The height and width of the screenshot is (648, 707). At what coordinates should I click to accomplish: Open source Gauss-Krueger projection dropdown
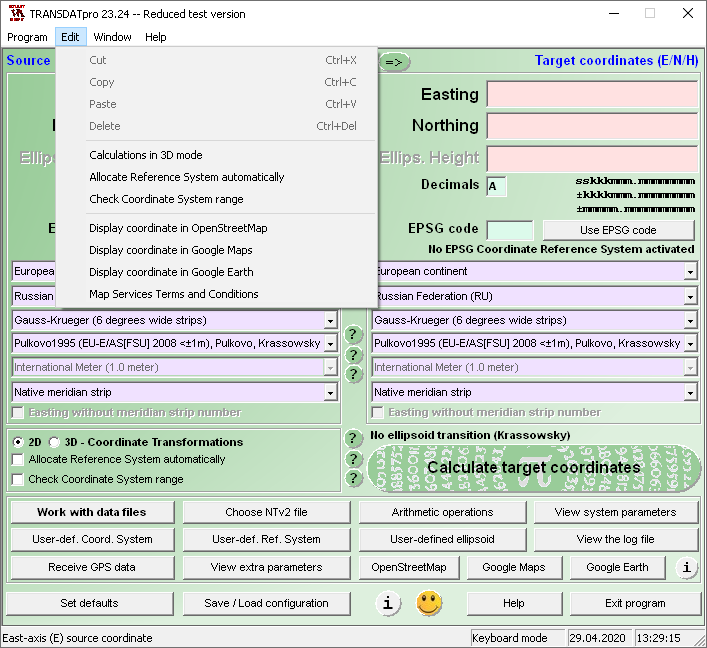331,321
